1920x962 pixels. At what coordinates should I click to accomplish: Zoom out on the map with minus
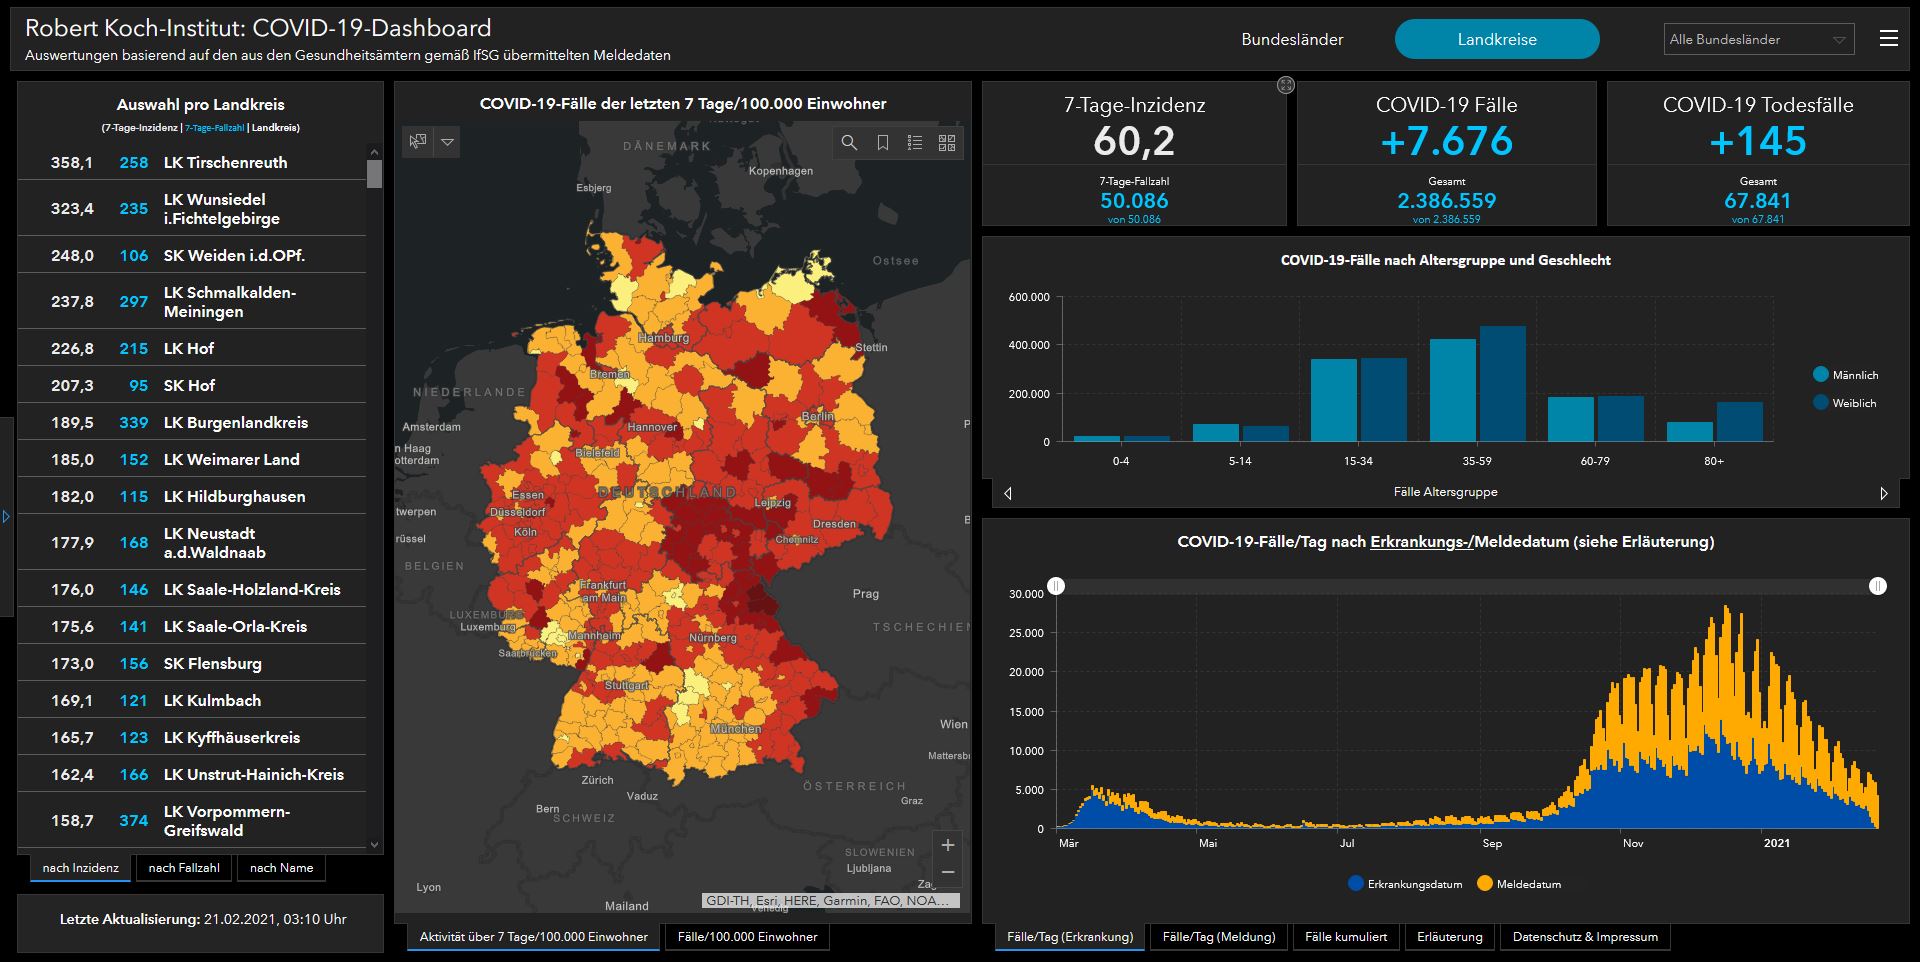947,873
